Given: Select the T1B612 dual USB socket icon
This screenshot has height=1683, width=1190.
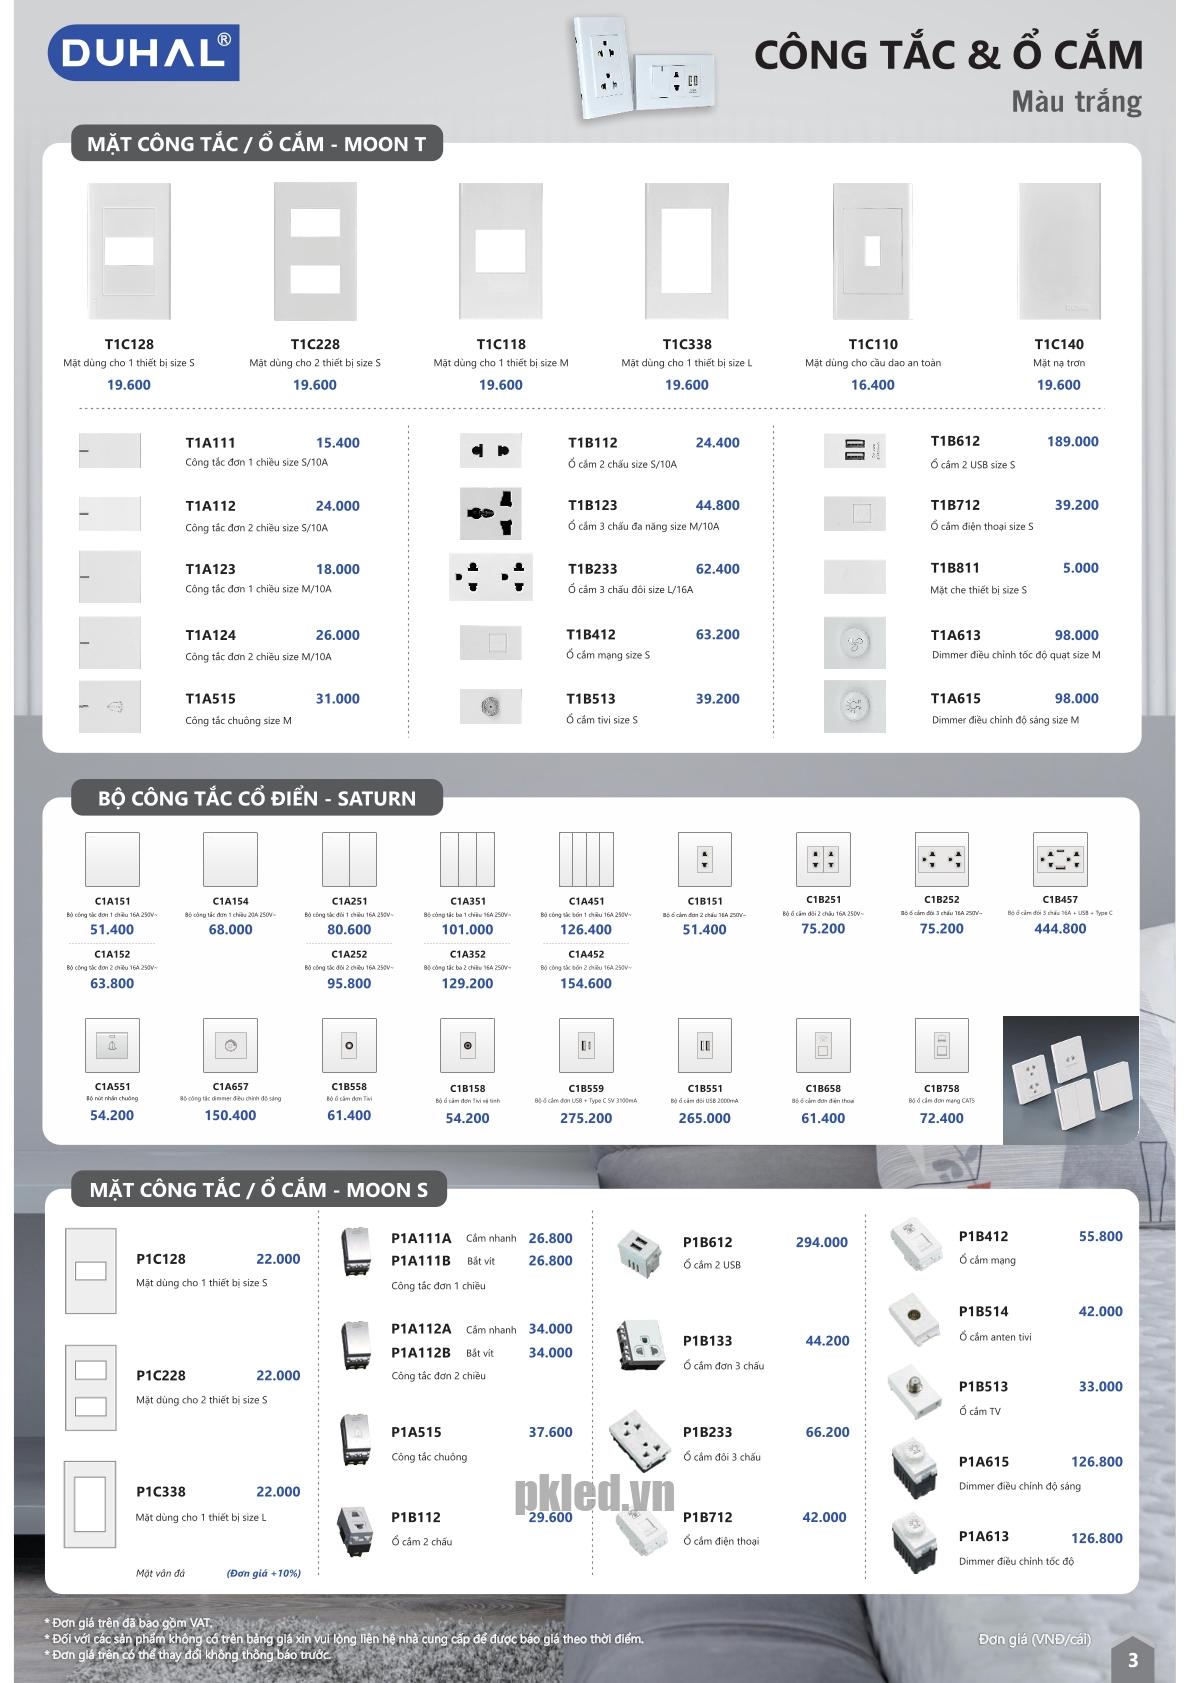Looking at the screenshot, I should coord(854,451).
